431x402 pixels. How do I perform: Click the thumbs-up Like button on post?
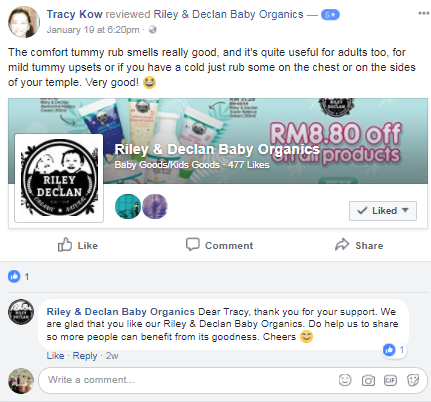tap(78, 245)
